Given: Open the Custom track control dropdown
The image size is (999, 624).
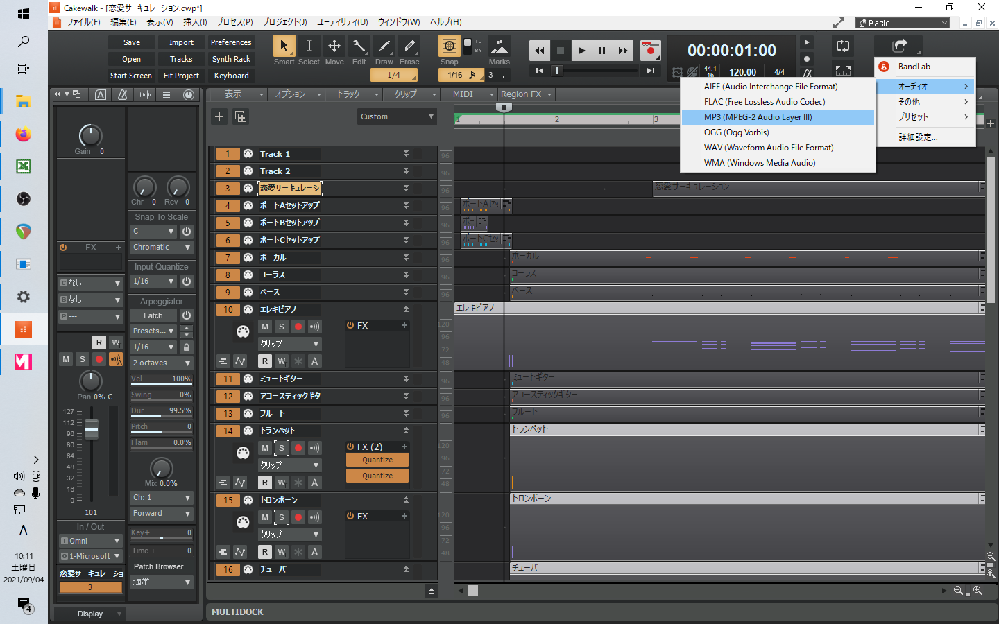Looking at the screenshot, I should point(396,117).
